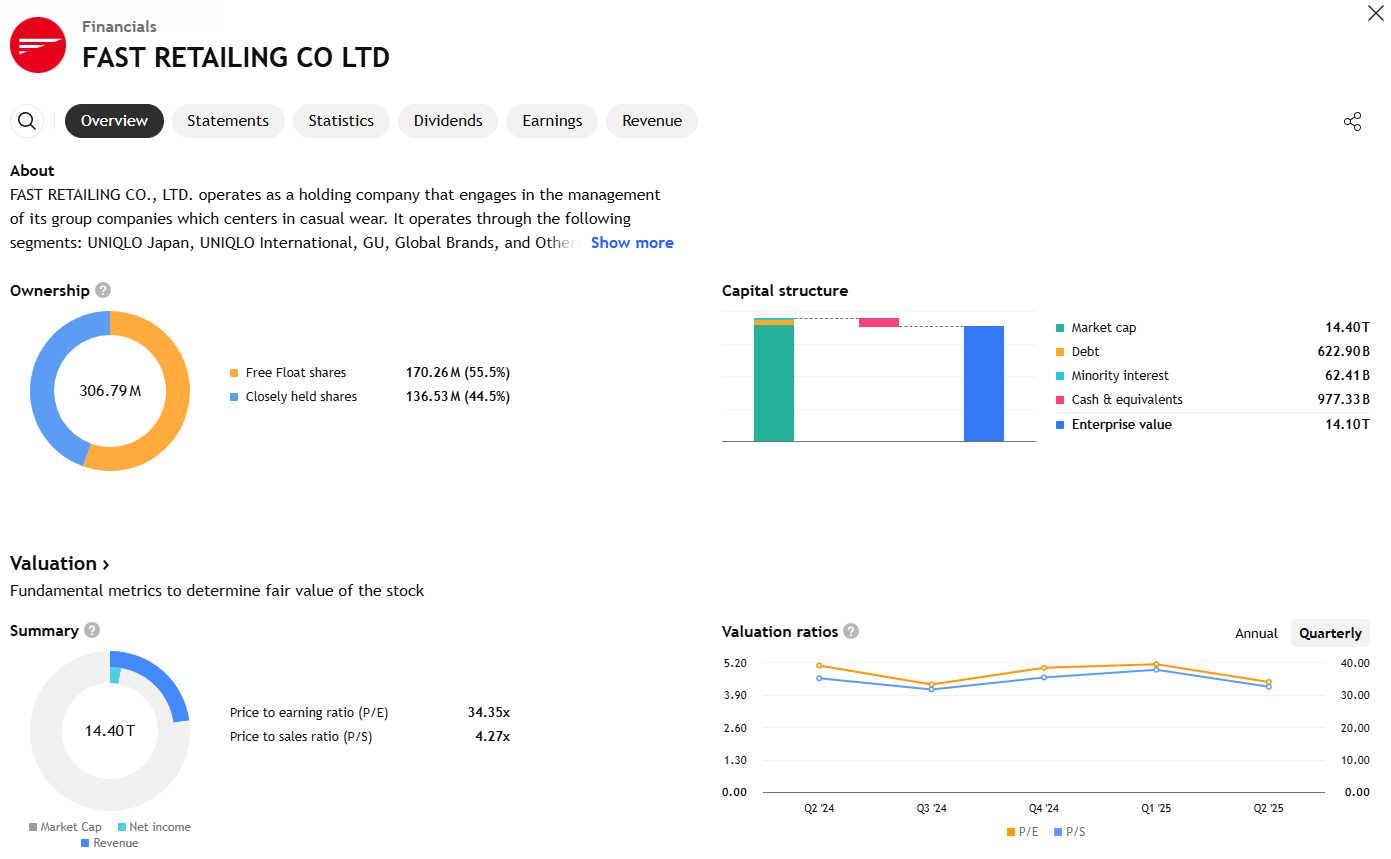Click the Q2 '25 axis label
Viewport: 1391px width, 859px height.
(x=1269, y=808)
